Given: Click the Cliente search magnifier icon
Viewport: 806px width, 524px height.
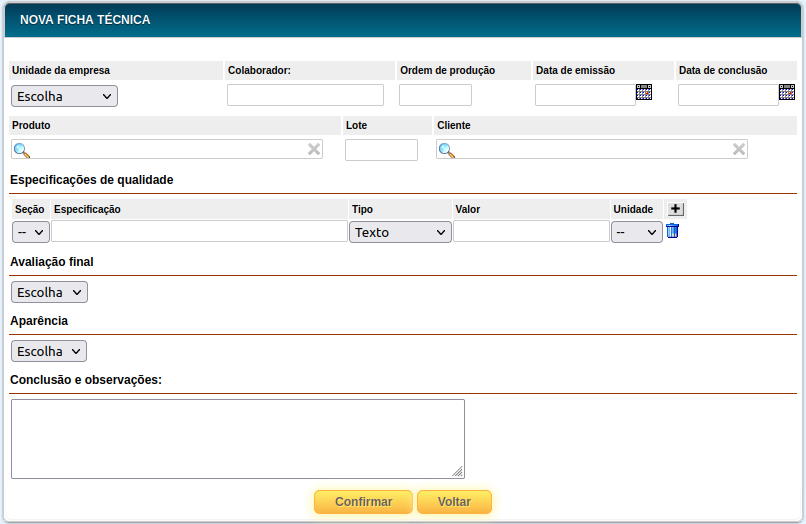Looking at the screenshot, I should (x=447, y=150).
